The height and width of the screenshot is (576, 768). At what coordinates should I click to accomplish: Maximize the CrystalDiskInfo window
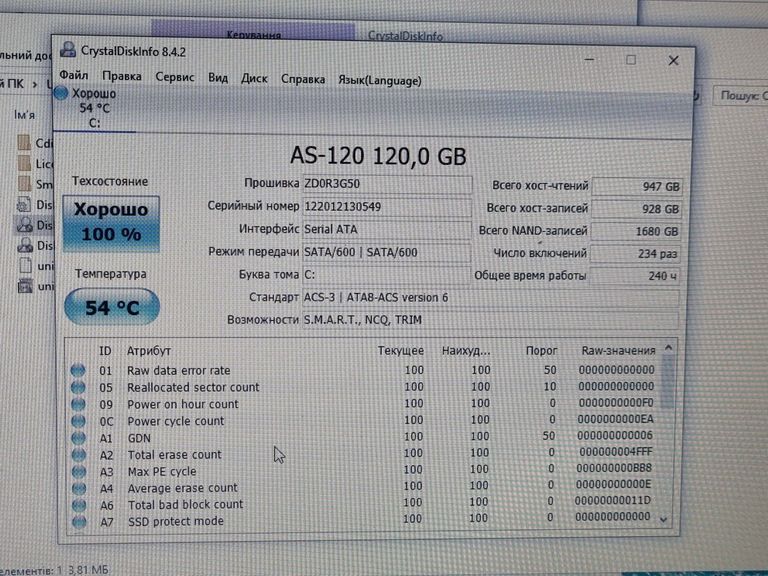(x=631, y=60)
